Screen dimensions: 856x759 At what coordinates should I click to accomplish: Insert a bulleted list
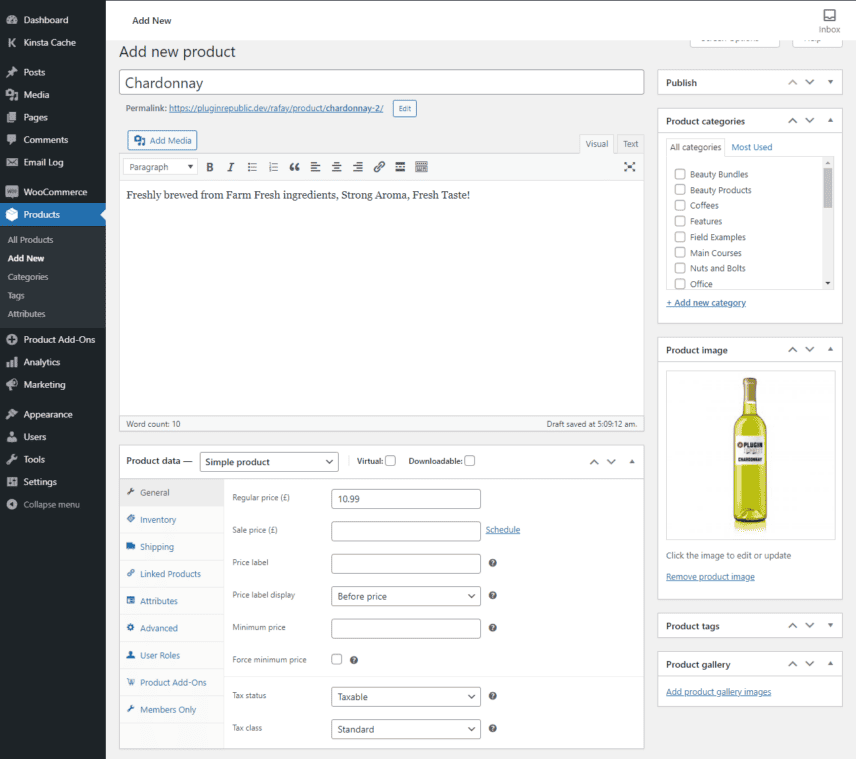(x=252, y=167)
